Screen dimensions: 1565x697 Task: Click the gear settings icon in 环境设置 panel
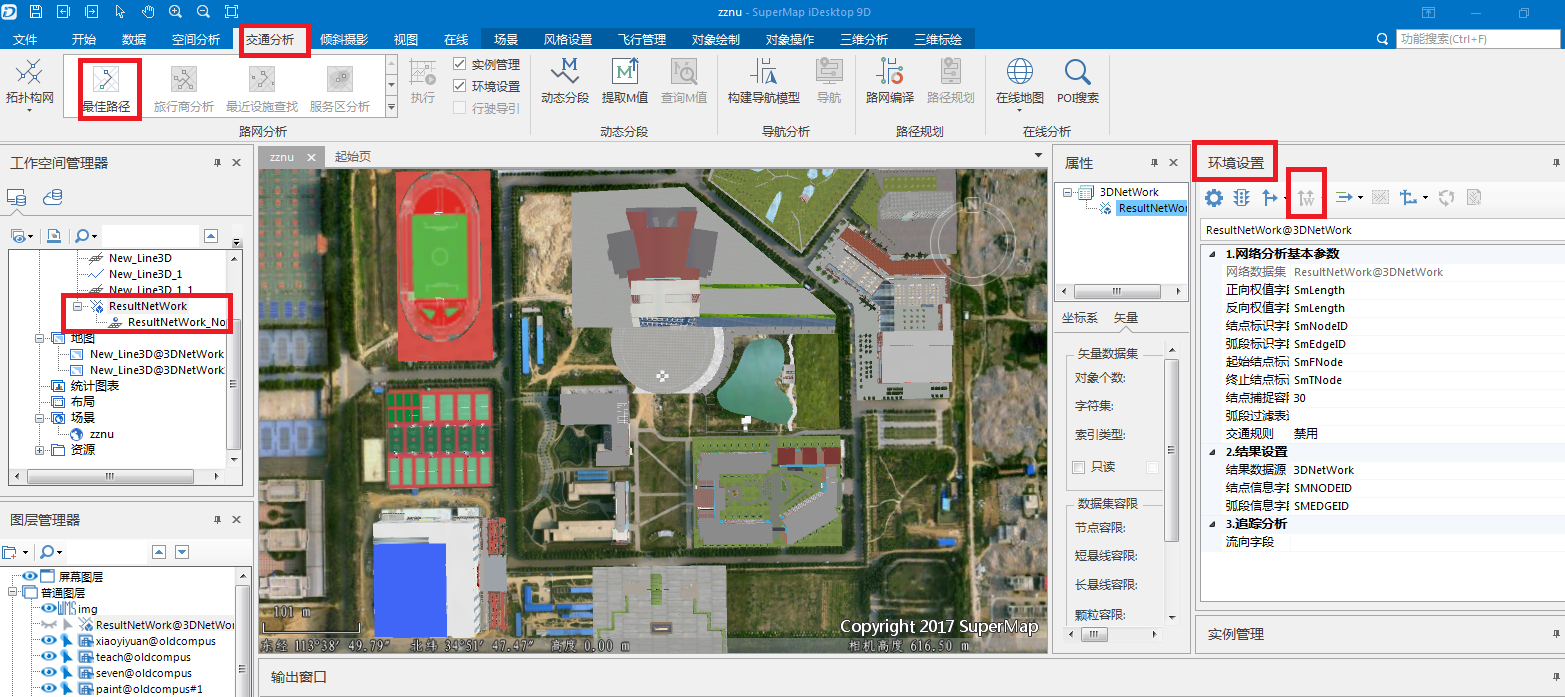coord(1214,198)
